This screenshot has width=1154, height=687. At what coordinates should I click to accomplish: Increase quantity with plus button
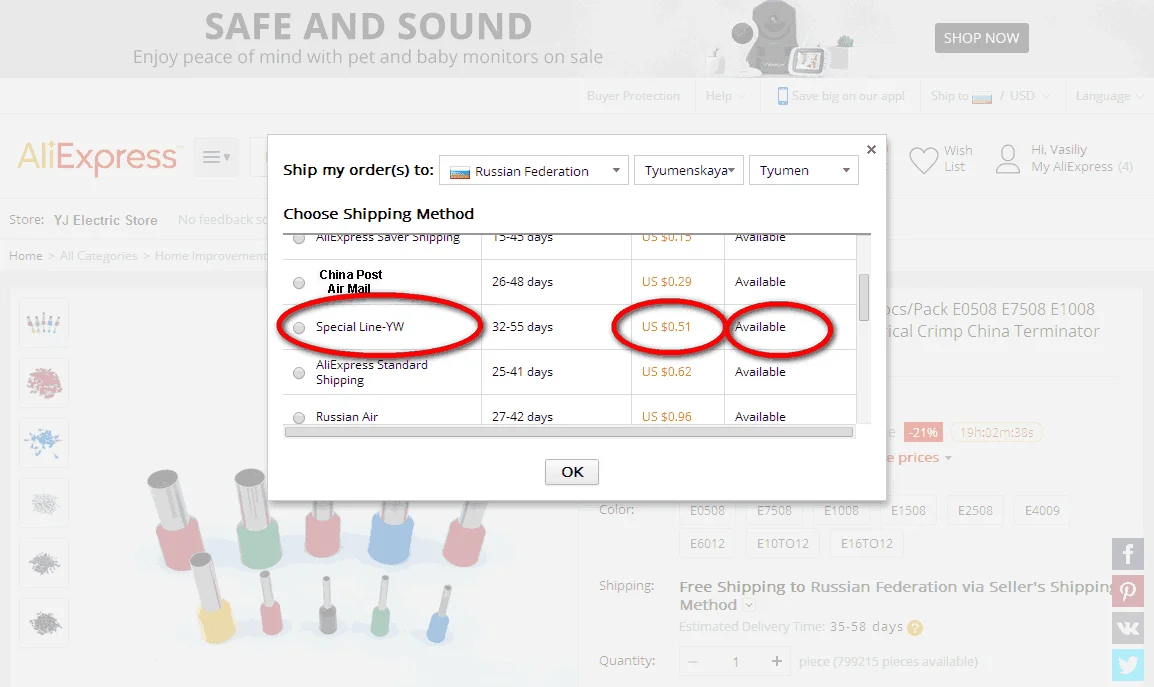776,662
